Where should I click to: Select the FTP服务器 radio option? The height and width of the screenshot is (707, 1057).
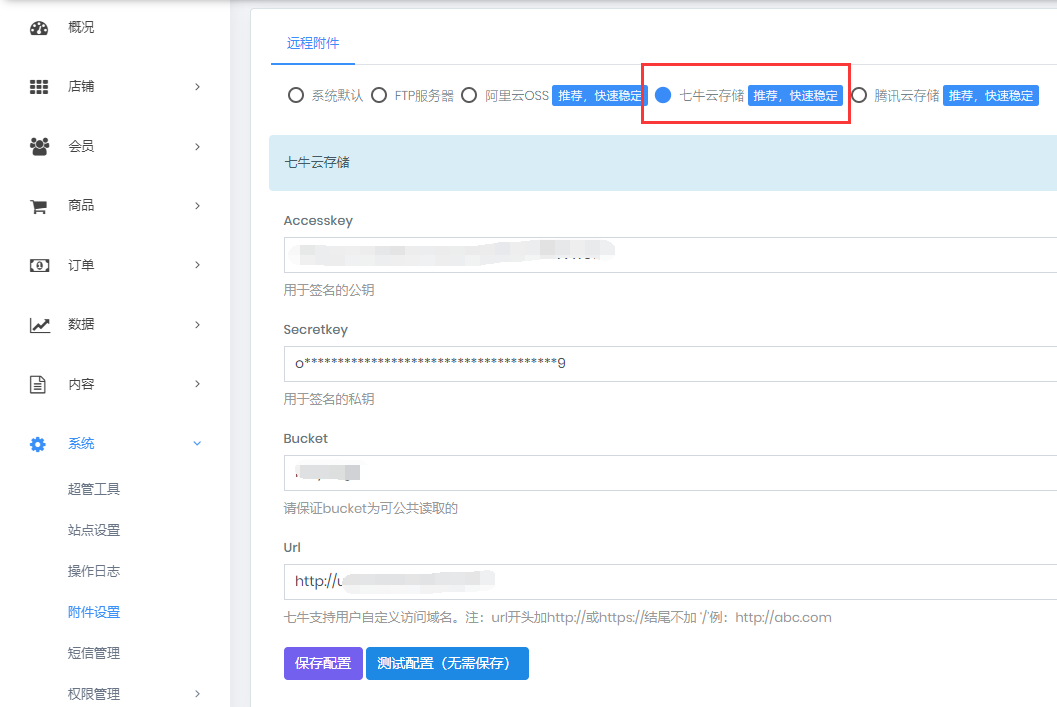tap(379, 95)
